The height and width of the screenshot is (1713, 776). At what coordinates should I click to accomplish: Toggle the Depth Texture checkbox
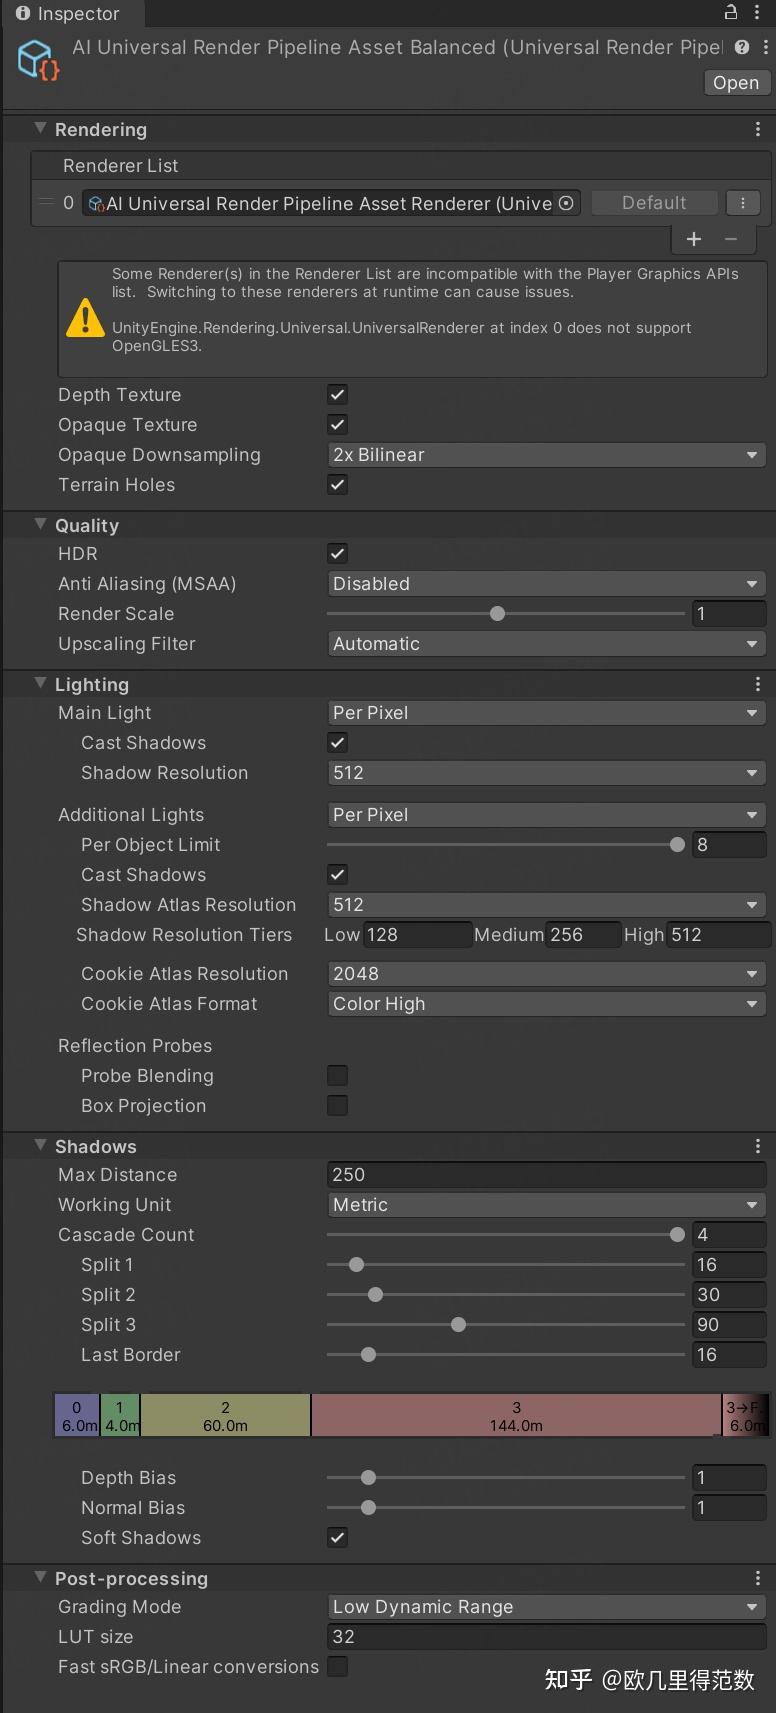coord(338,395)
